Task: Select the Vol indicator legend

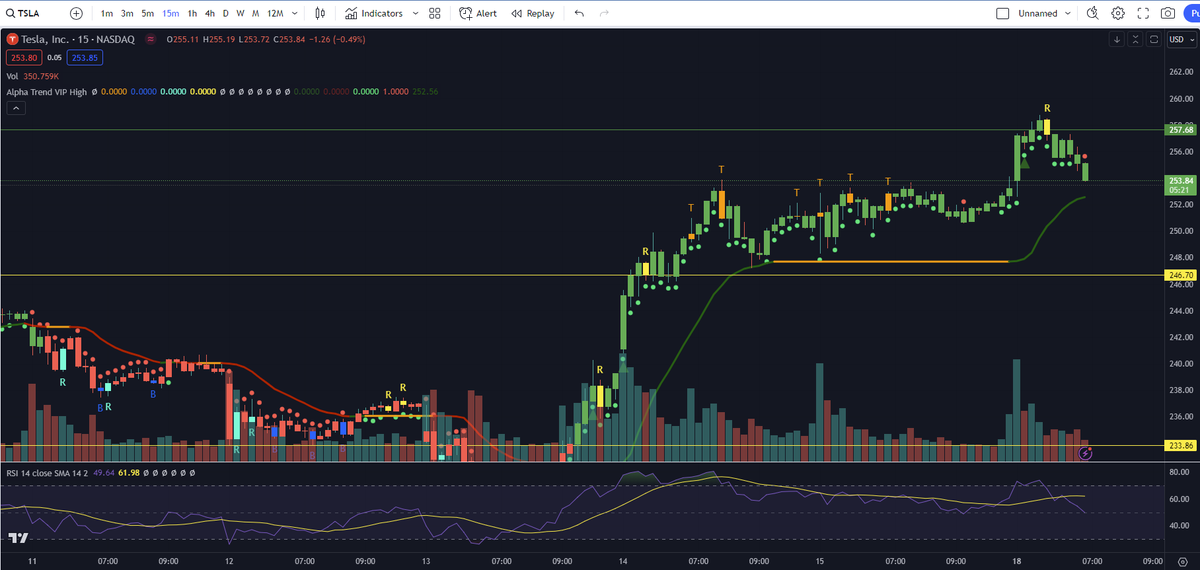Action: point(12,76)
